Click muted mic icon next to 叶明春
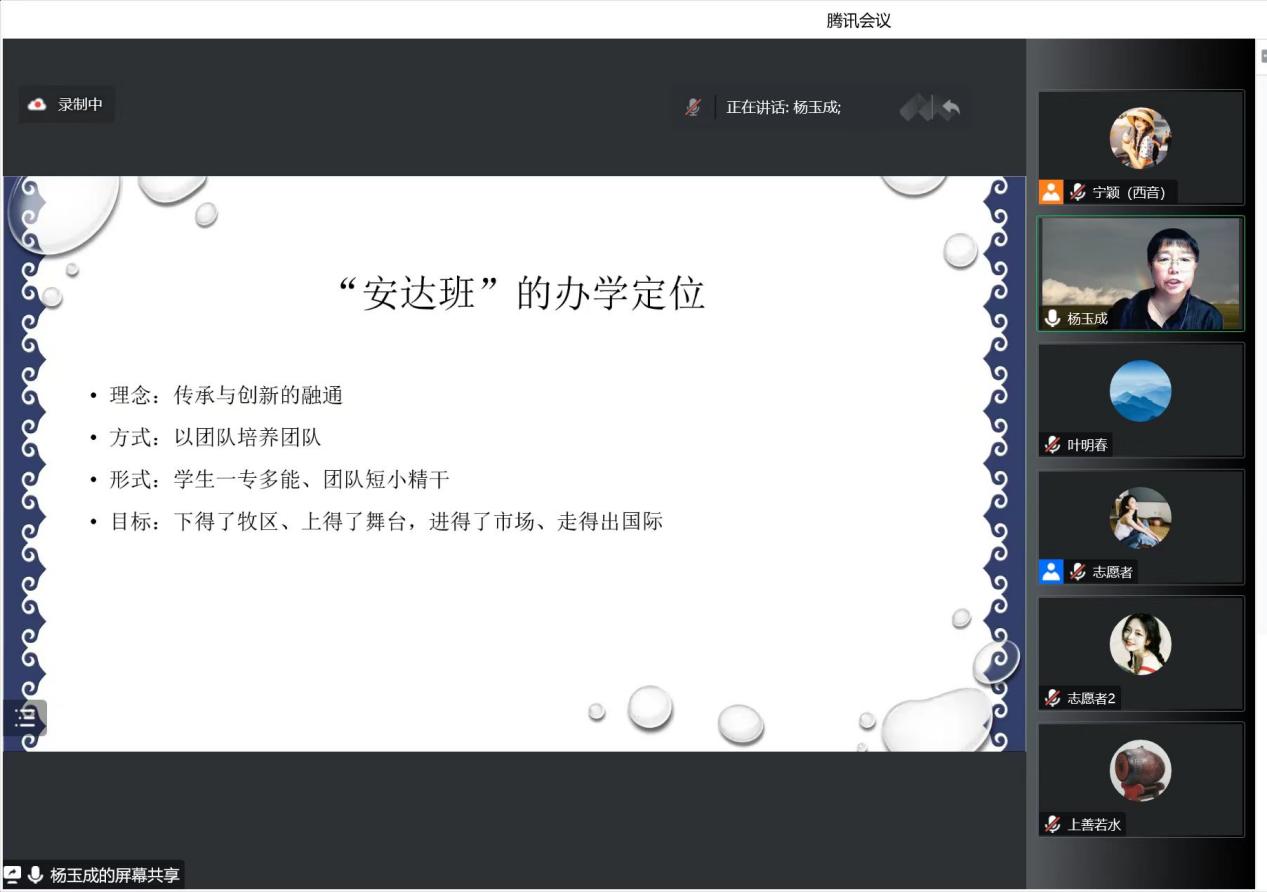The height and width of the screenshot is (892, 1267). tap(1052, 445)
